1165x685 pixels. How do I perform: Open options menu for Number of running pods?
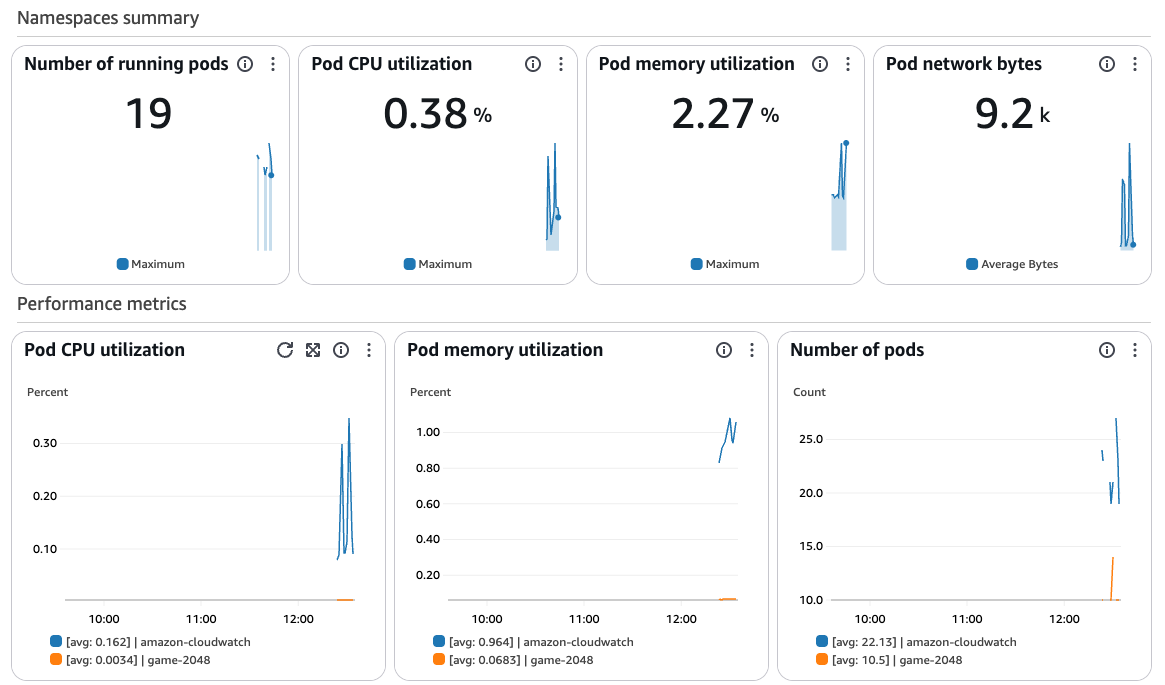click(273, 64)
